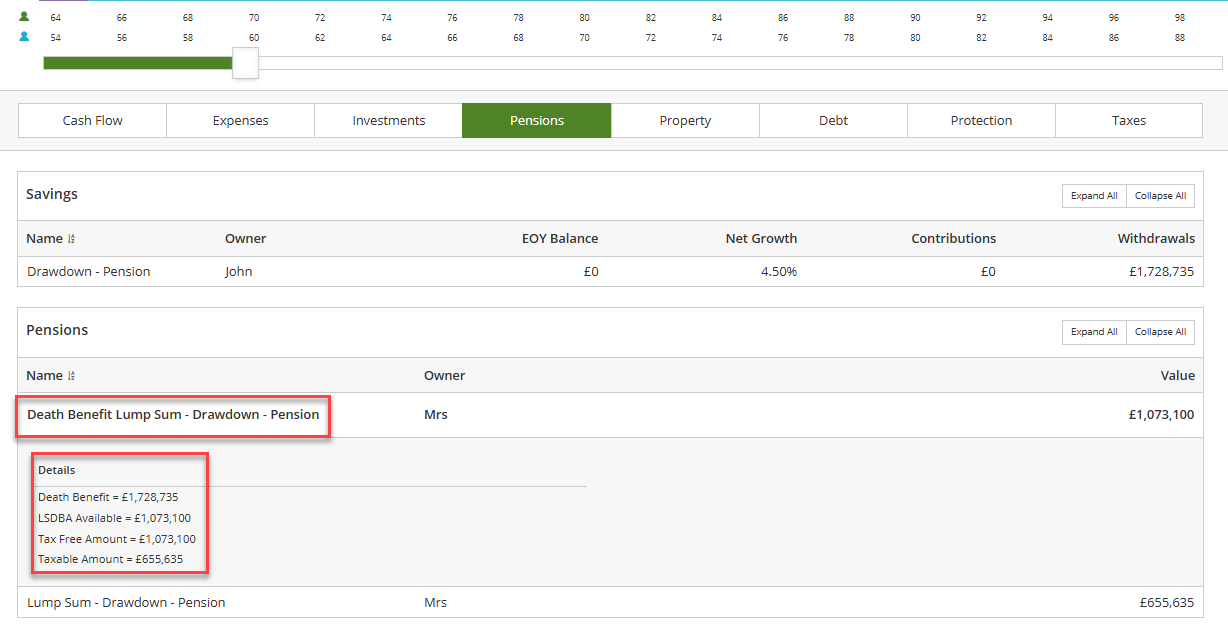Collapse the Death Benefit Lump Sum row
Image resolution: width=1228 pixels, height=627 pixels.
(x=610, y=415)
